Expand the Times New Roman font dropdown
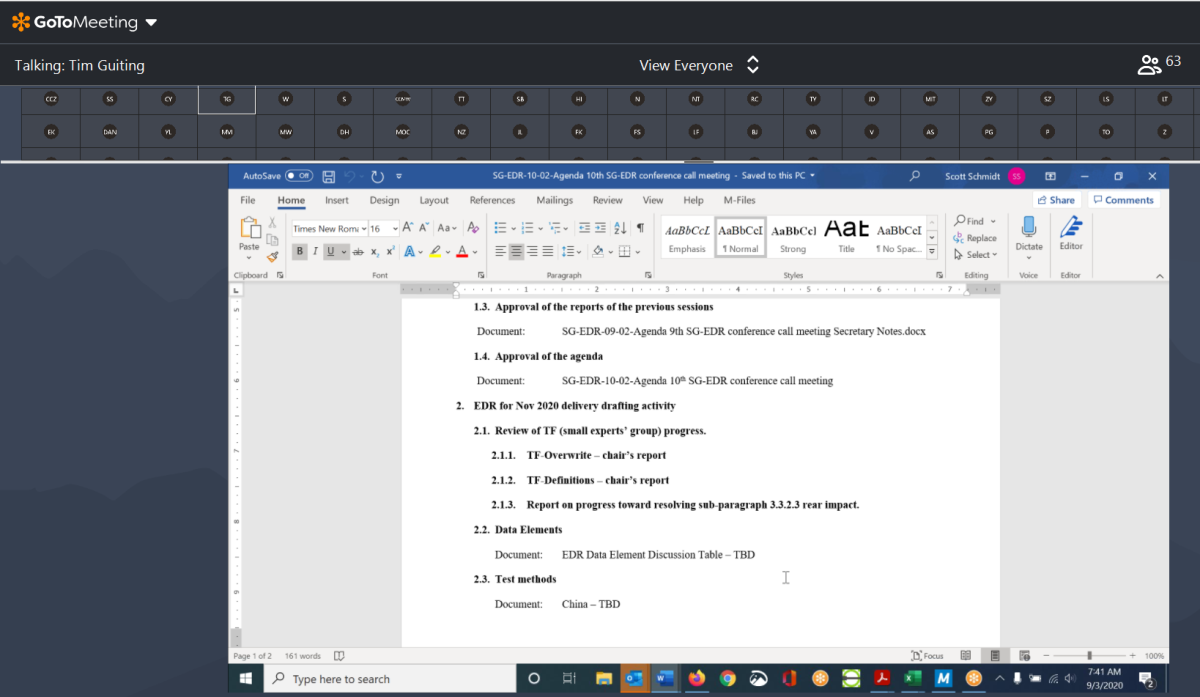Image resolution: width=1200 pixels, height=697 pixels. pyautogui.click(x=363, y=229)
